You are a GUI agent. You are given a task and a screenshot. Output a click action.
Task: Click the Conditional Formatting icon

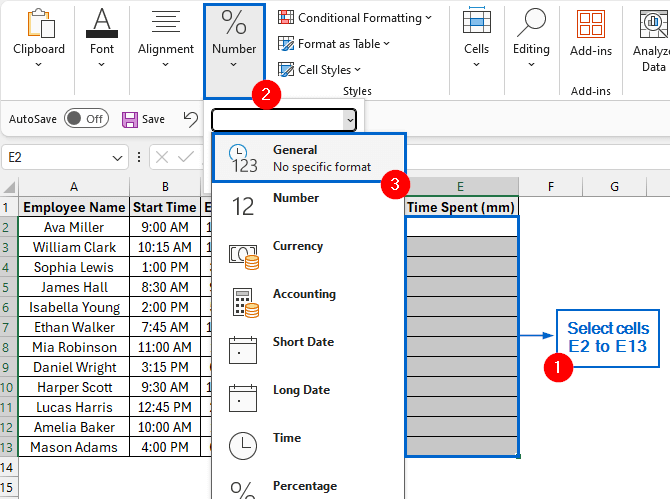tap(286, 18)
